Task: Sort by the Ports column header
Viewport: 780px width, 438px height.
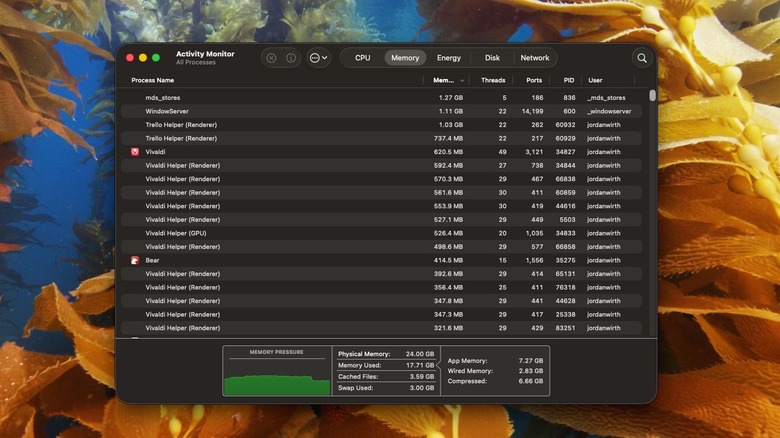Action: tap(534, 80)
